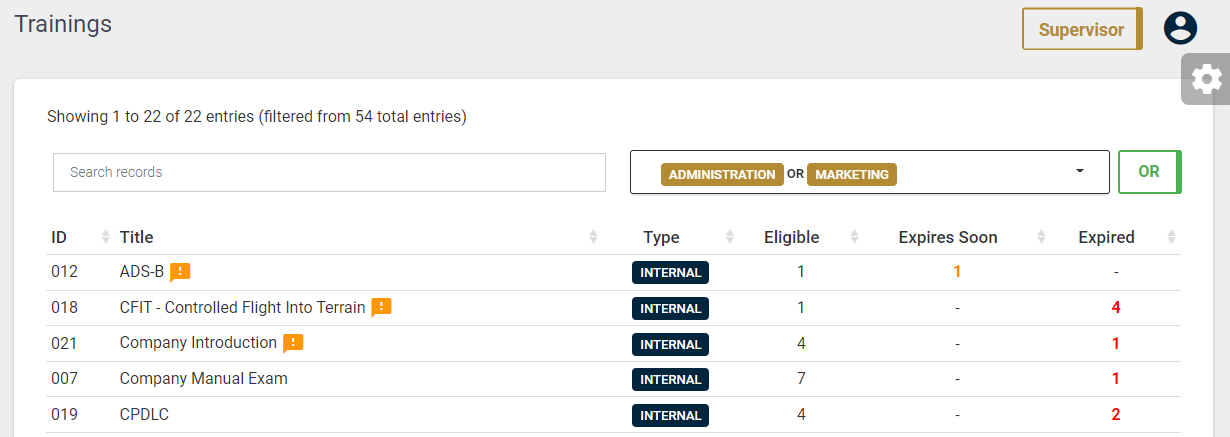Open the user profile avatar icon

[x=1180, y=28]
